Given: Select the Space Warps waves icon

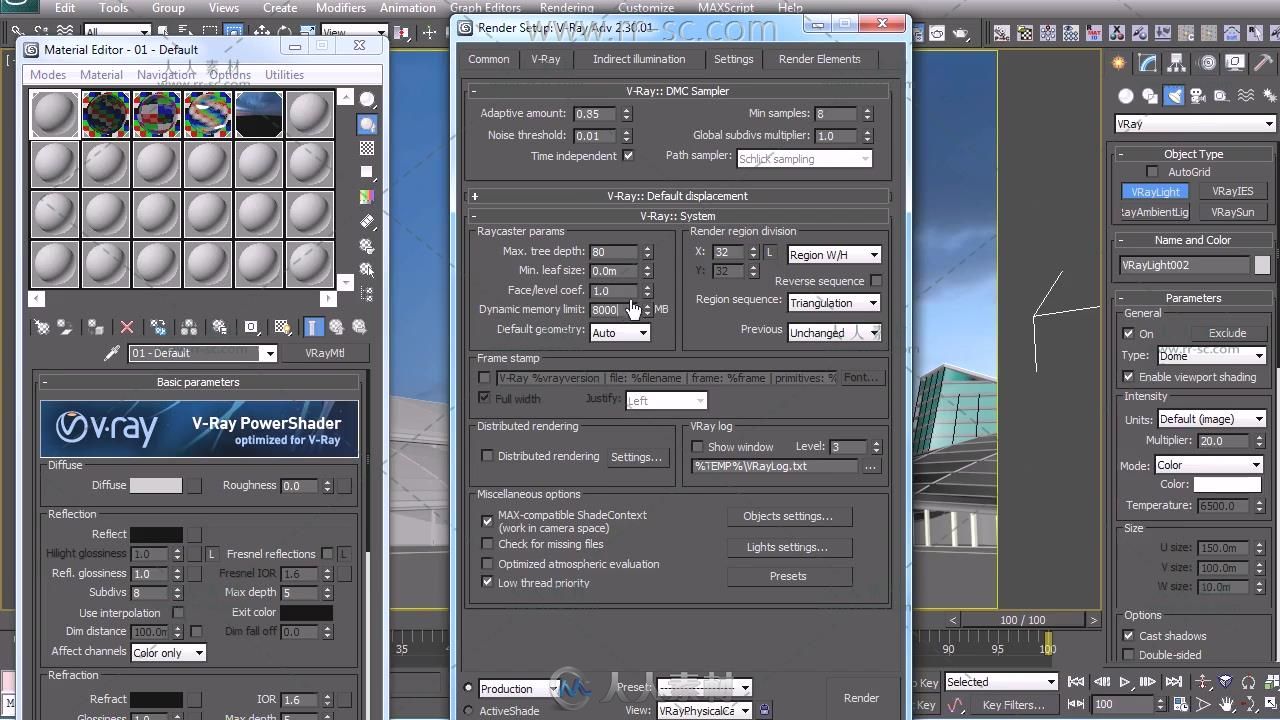Looking at the screenshot, I should point(1246,96).
